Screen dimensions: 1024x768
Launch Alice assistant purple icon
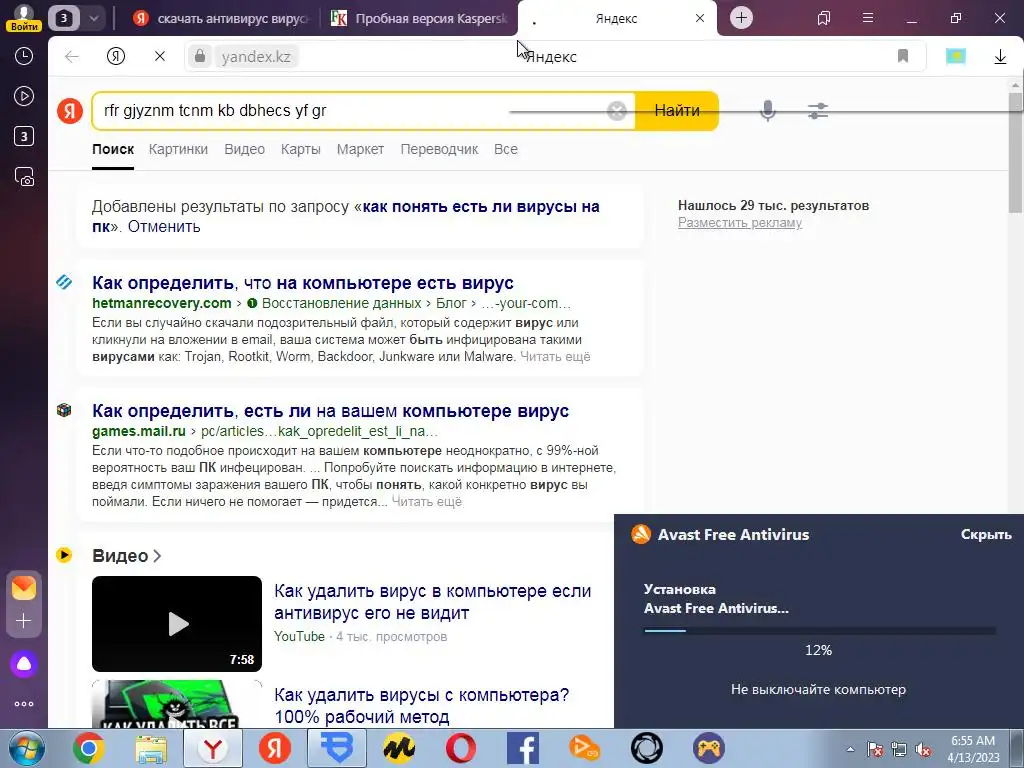pyautogui.click(x=24, y=664)
